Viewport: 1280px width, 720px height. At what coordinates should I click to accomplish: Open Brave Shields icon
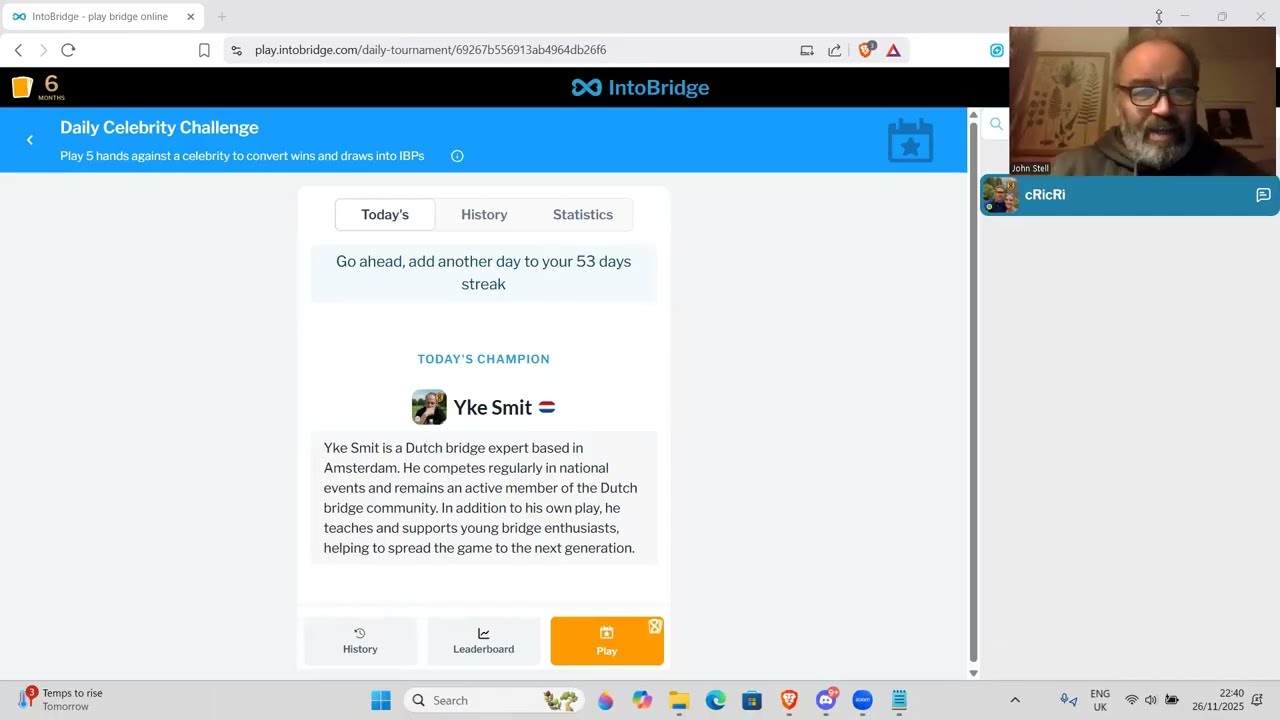[867, 50]
